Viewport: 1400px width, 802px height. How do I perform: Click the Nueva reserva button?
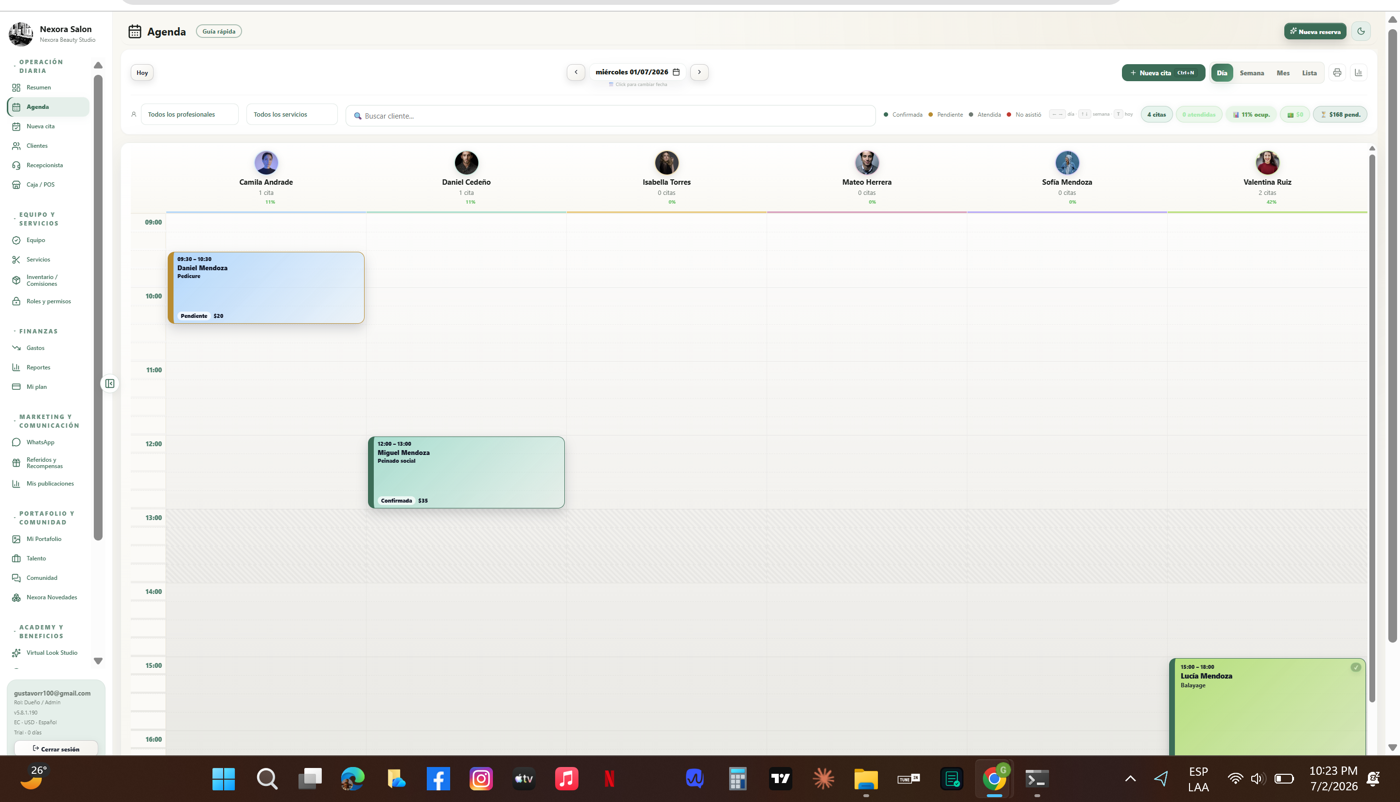1315,31
